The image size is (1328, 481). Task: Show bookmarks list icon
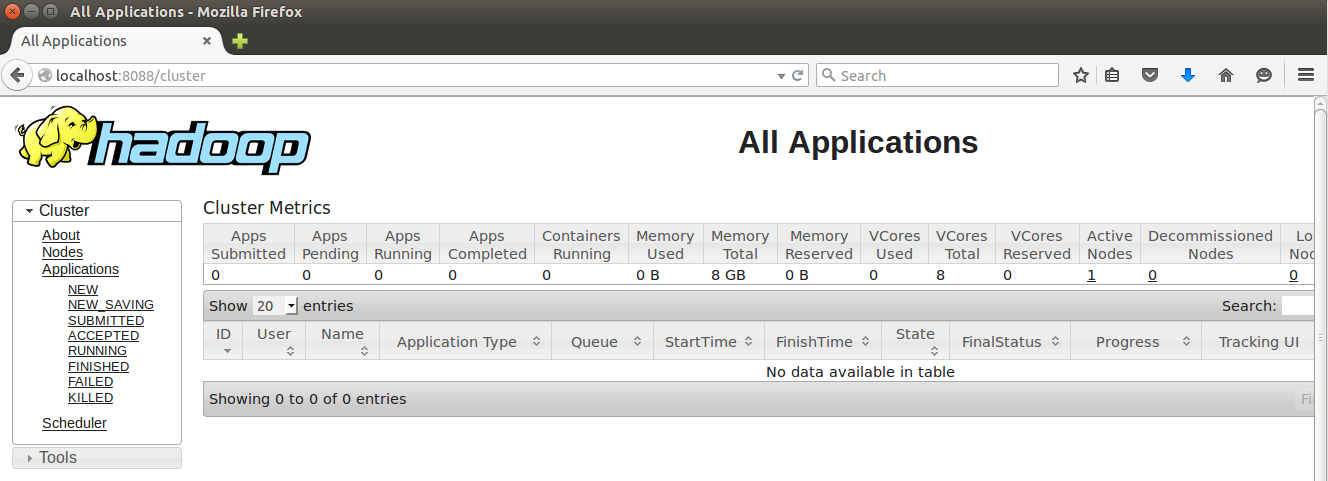[x=1112, y=75]
